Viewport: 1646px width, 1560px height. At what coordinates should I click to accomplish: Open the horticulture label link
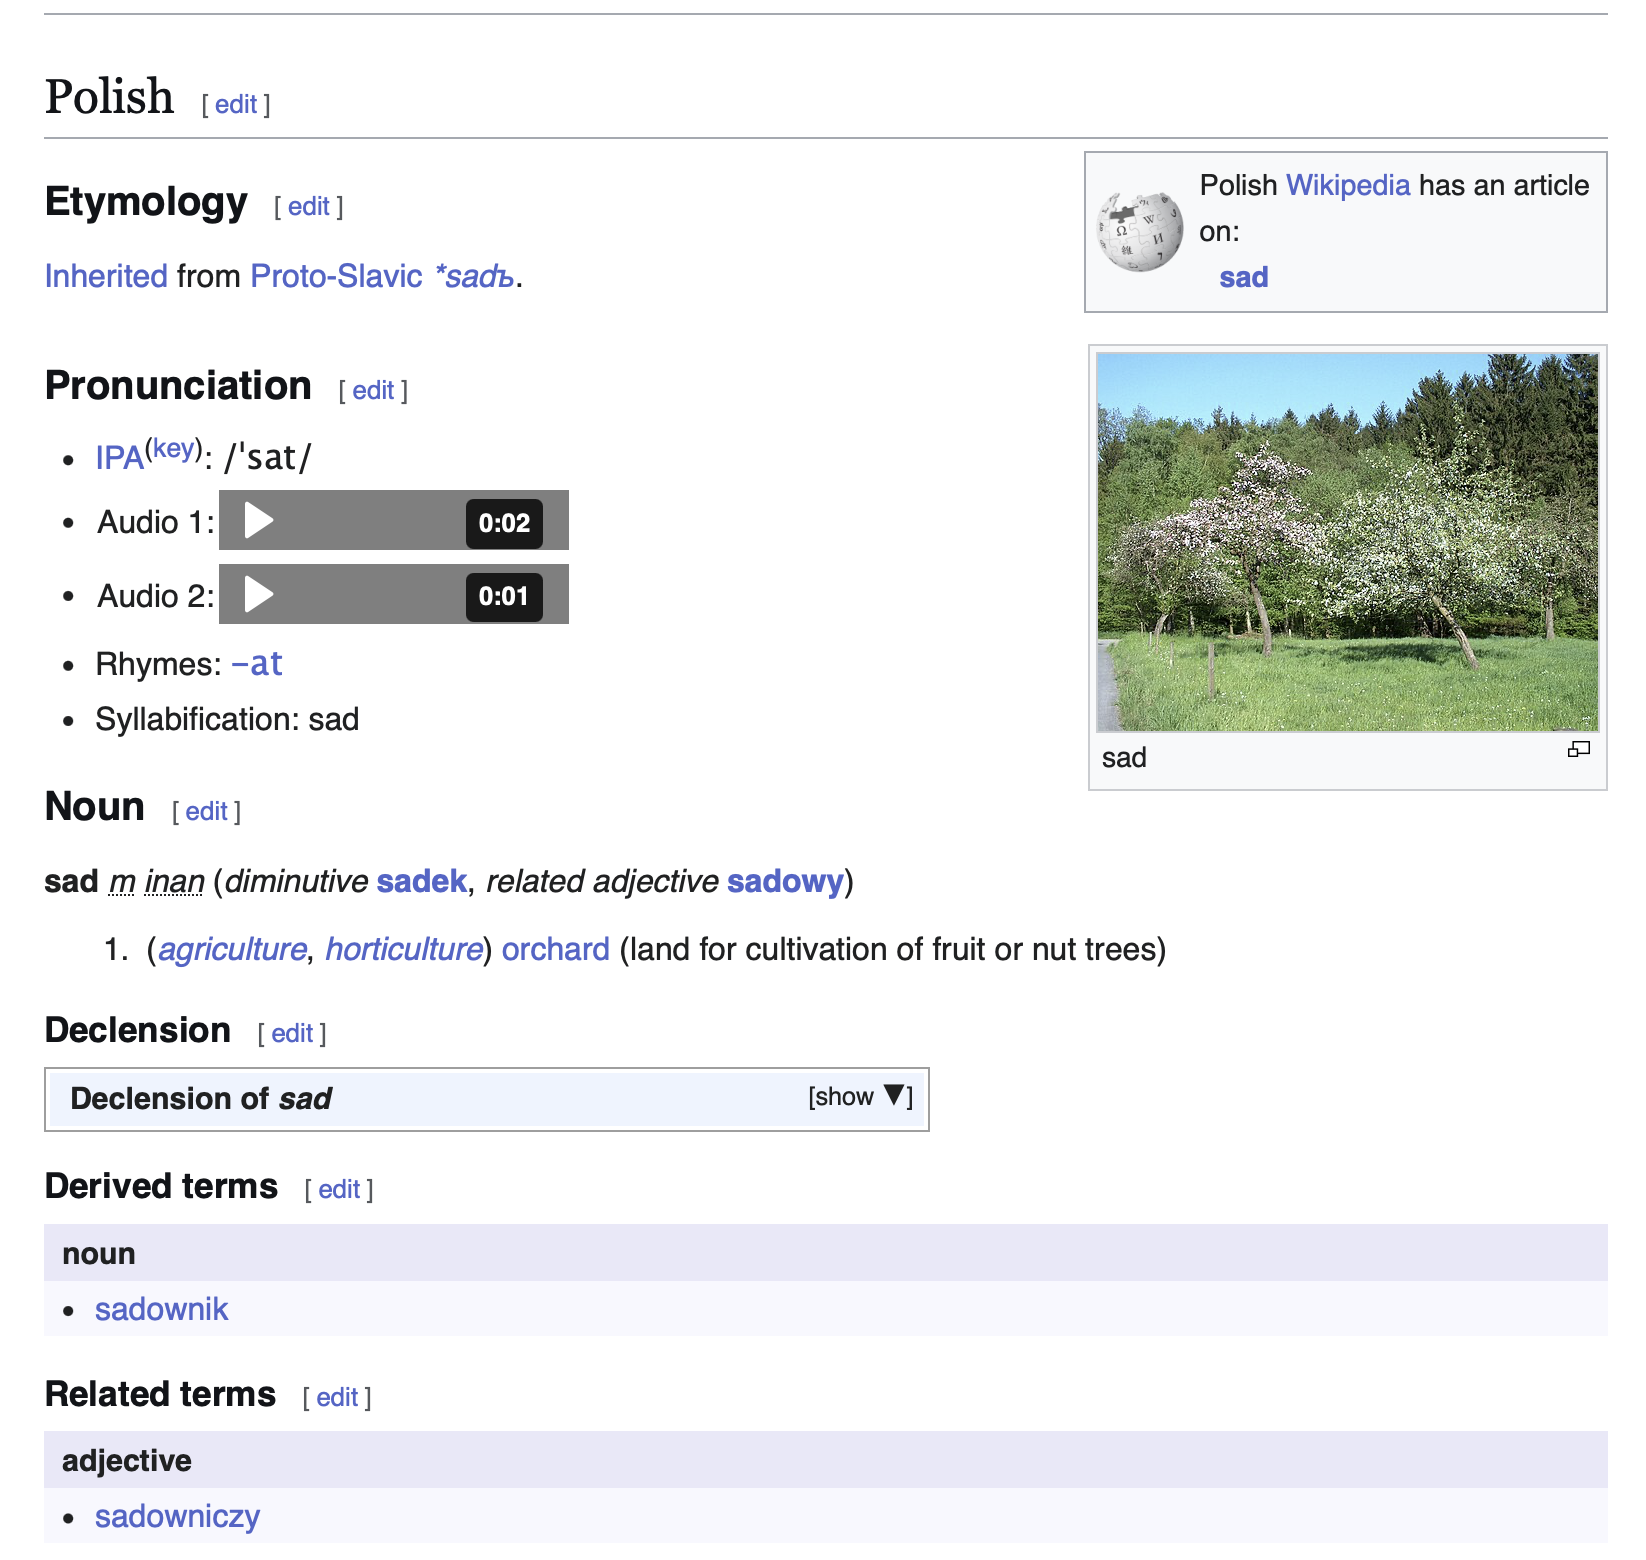tap(405, 949)
